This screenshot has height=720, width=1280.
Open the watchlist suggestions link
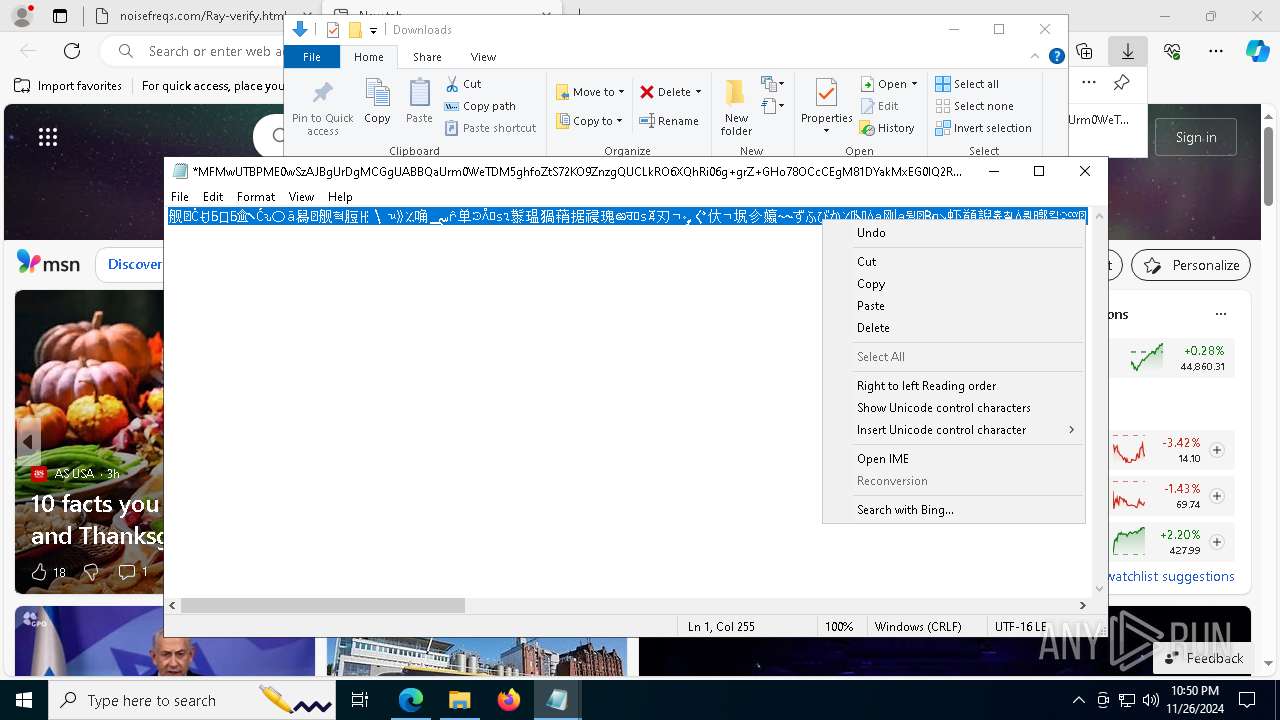(1171, 576)
